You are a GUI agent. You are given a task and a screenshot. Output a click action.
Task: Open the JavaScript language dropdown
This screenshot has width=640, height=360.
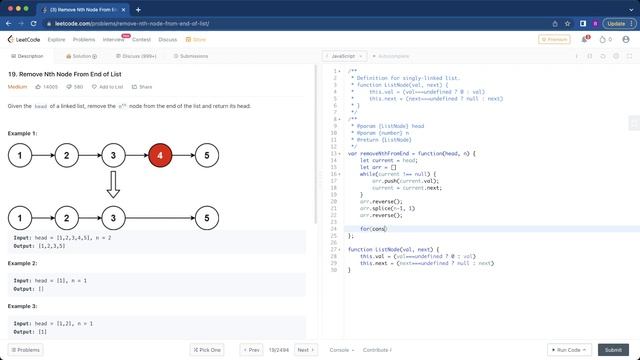click(x=344, y=56)
